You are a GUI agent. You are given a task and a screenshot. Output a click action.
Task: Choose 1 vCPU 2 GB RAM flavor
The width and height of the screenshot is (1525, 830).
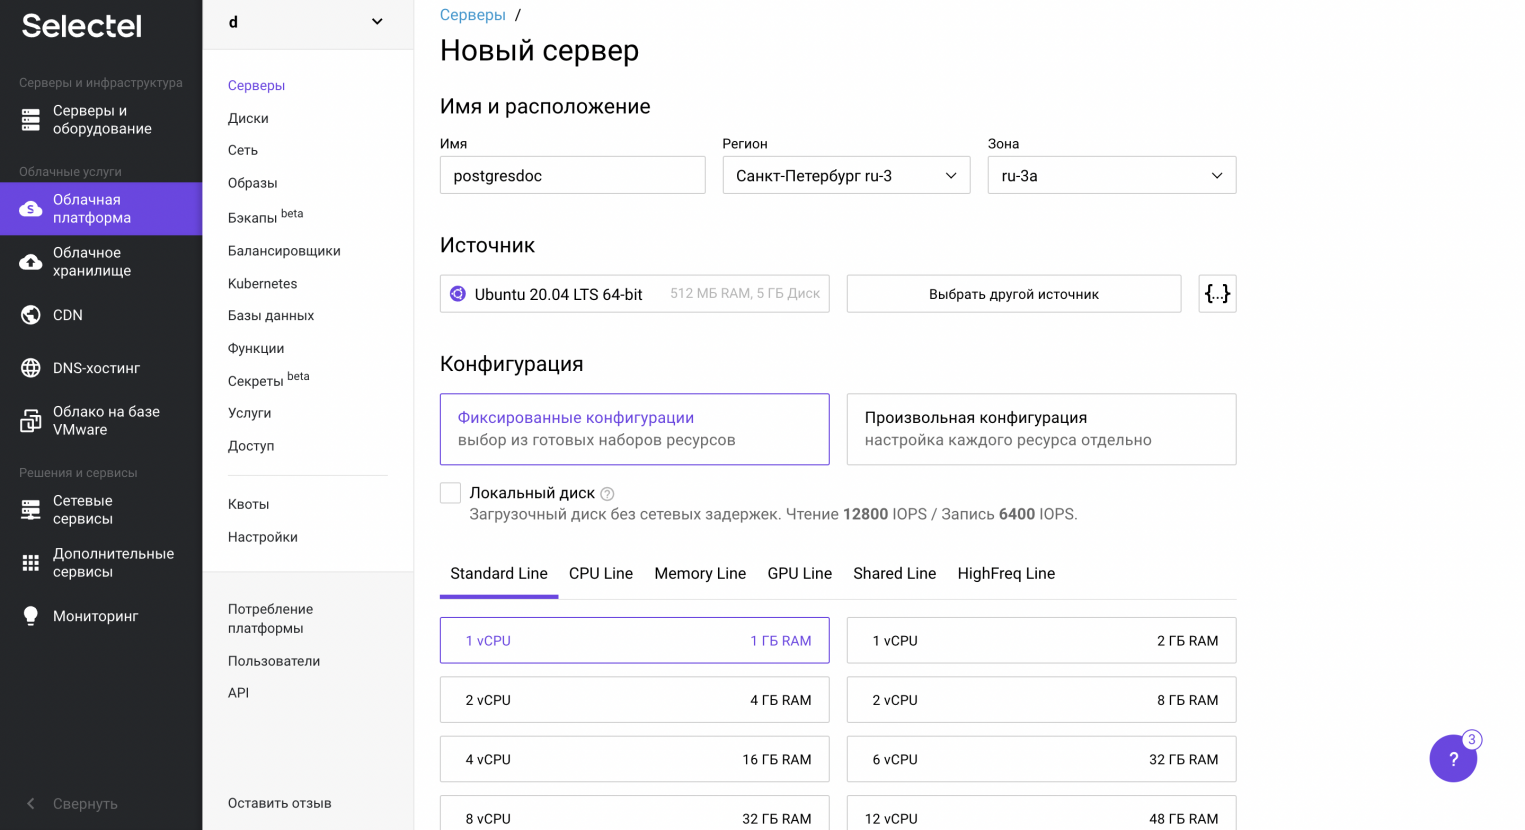(1041, 640)
